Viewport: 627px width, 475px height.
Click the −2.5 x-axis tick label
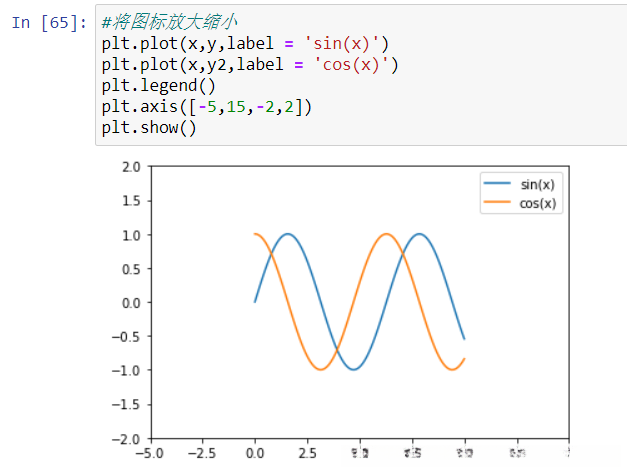click(x=202, y=453)
